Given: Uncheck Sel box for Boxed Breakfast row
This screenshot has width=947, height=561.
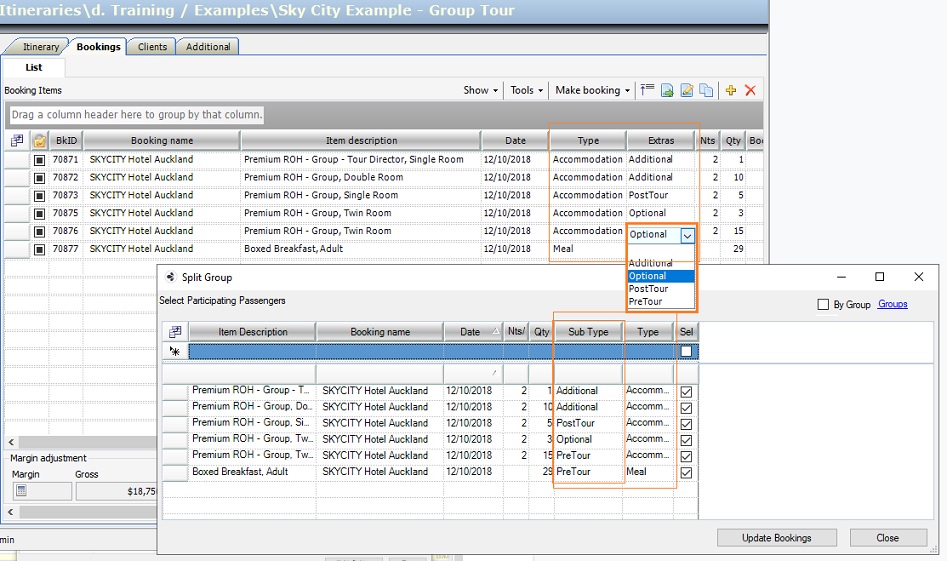Looking at the screenshot, I should (686, 472).
